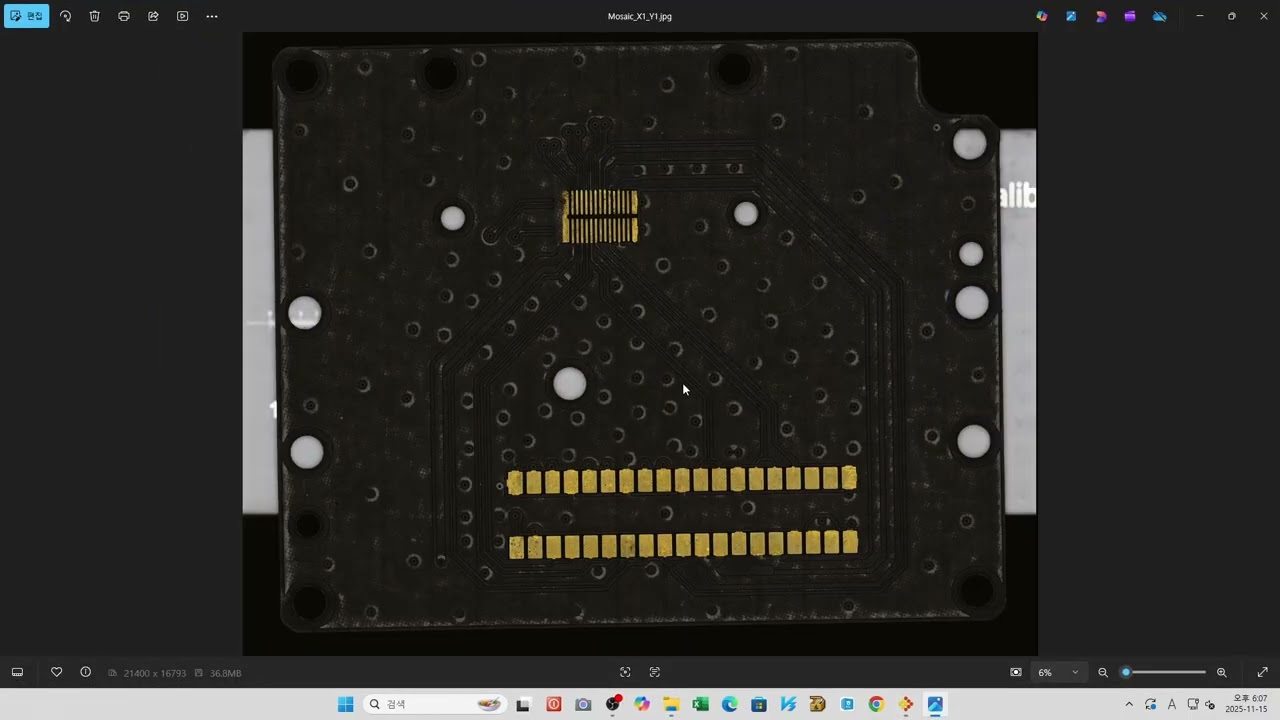Open the red-yellow diamond app in taskbar
The image size is (1280, 720).
(x=906, y=704)
